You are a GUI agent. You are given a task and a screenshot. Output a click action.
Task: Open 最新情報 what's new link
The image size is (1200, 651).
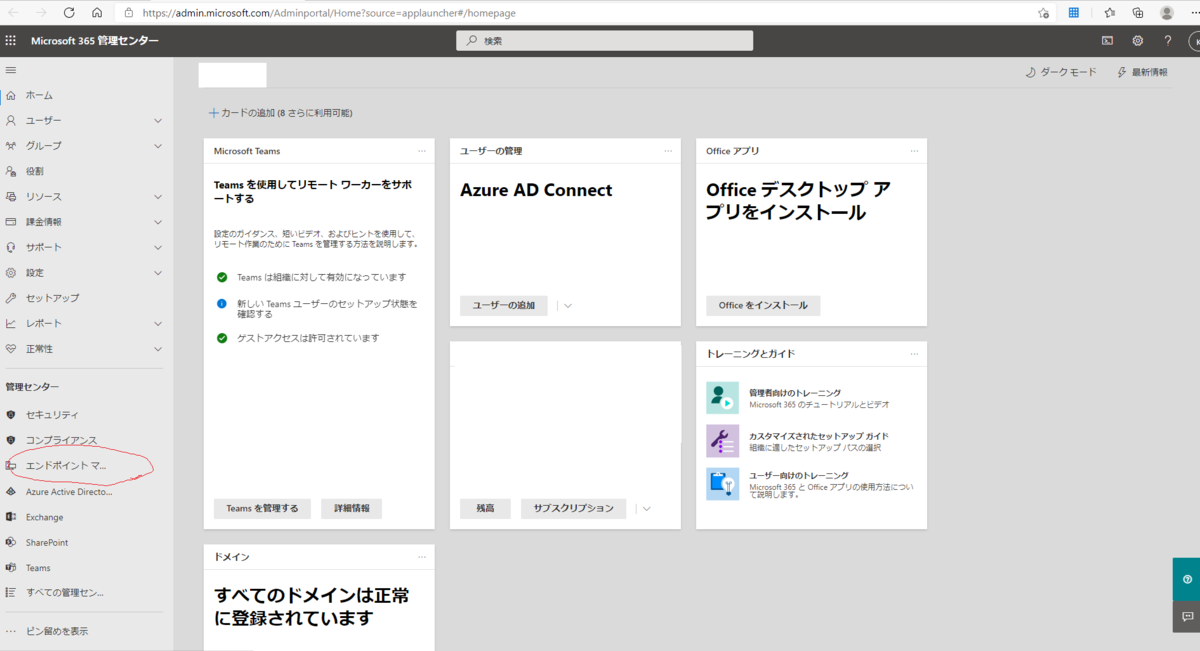point(1142,72)
